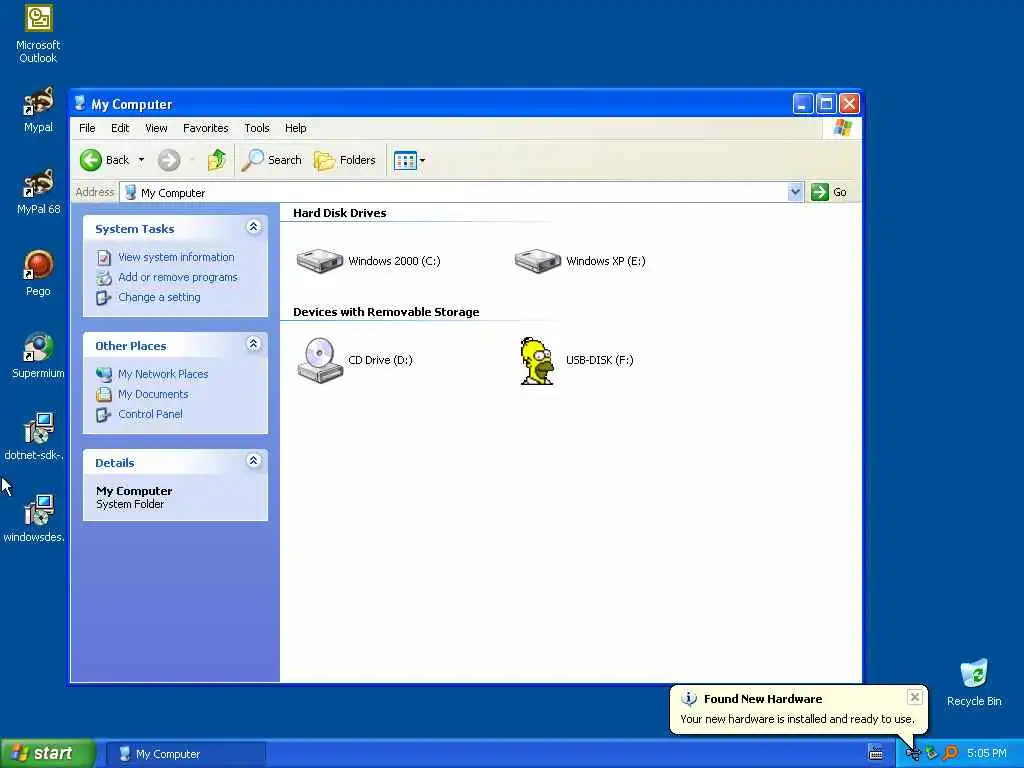
Task: Click the windowsdes installer desktop icon
Action: pyautogui.click(x=35, y=519)
